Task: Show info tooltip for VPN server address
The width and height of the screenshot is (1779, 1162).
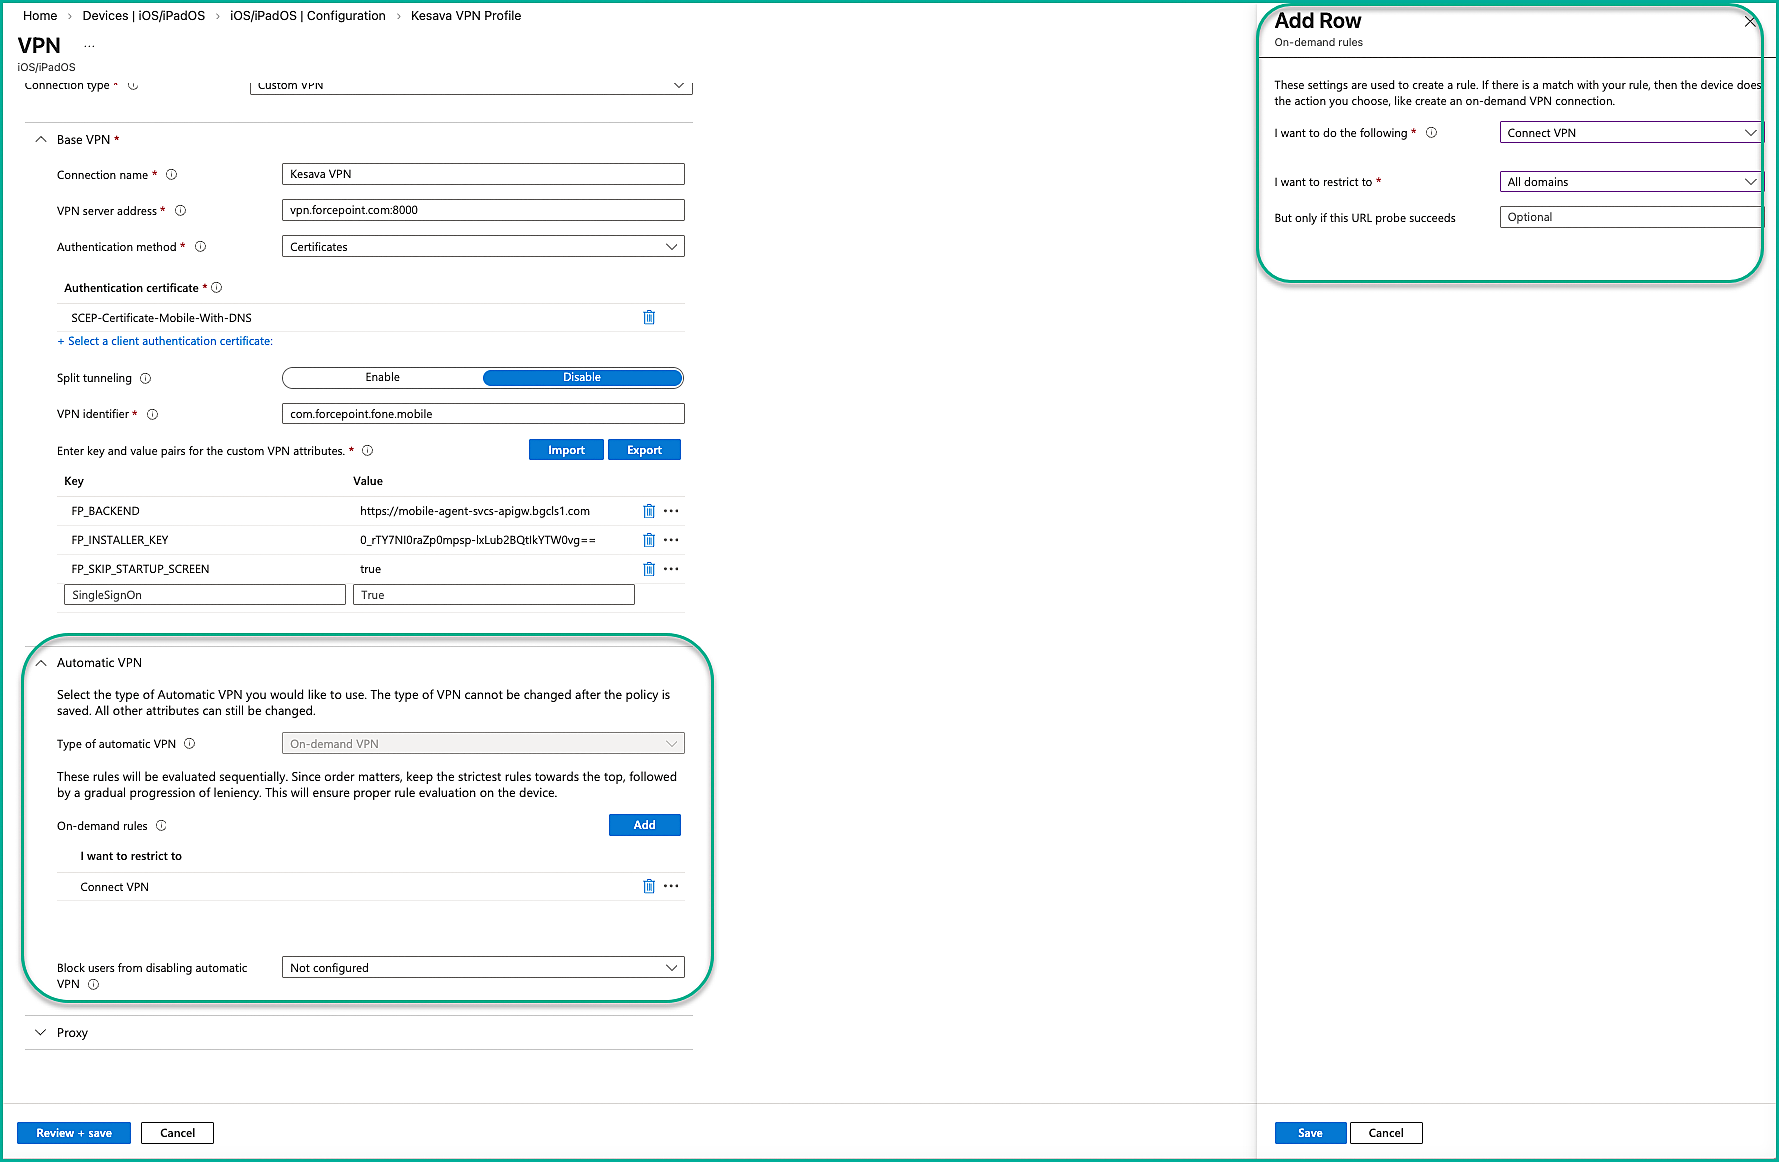Action: 181,211
